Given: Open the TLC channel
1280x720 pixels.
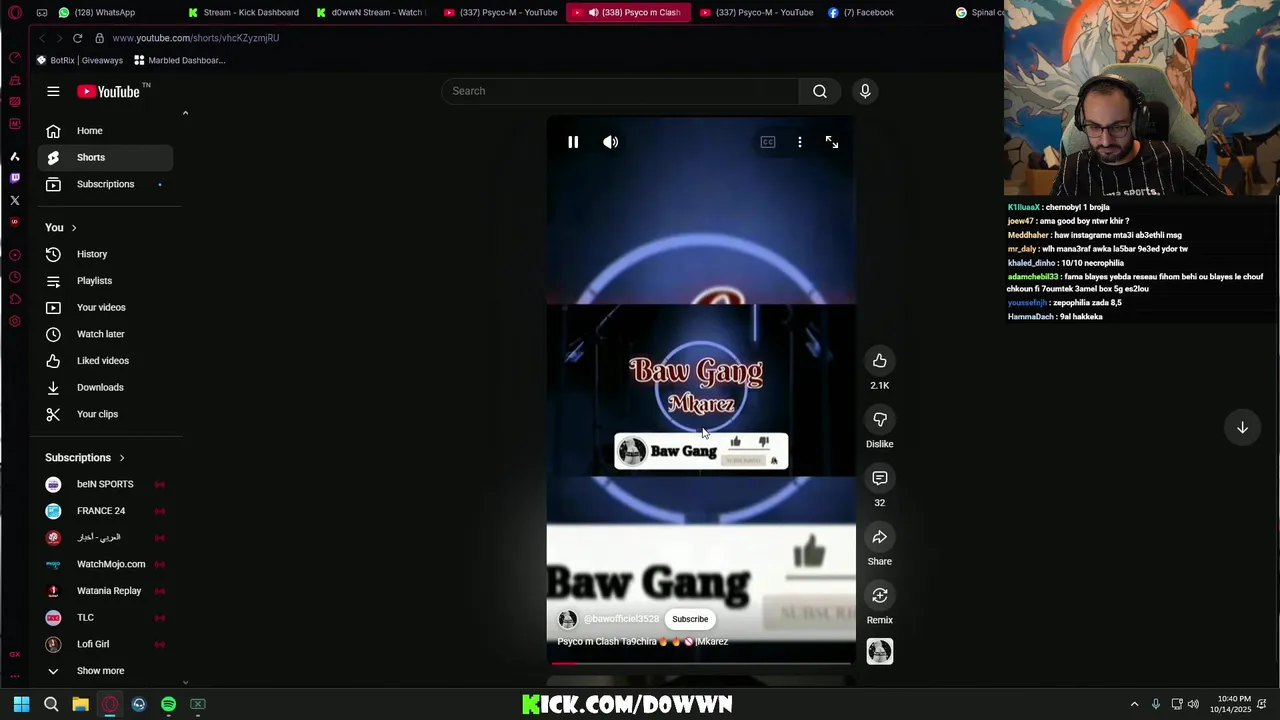Looking at the screenshot, I should tap(105, 618).
